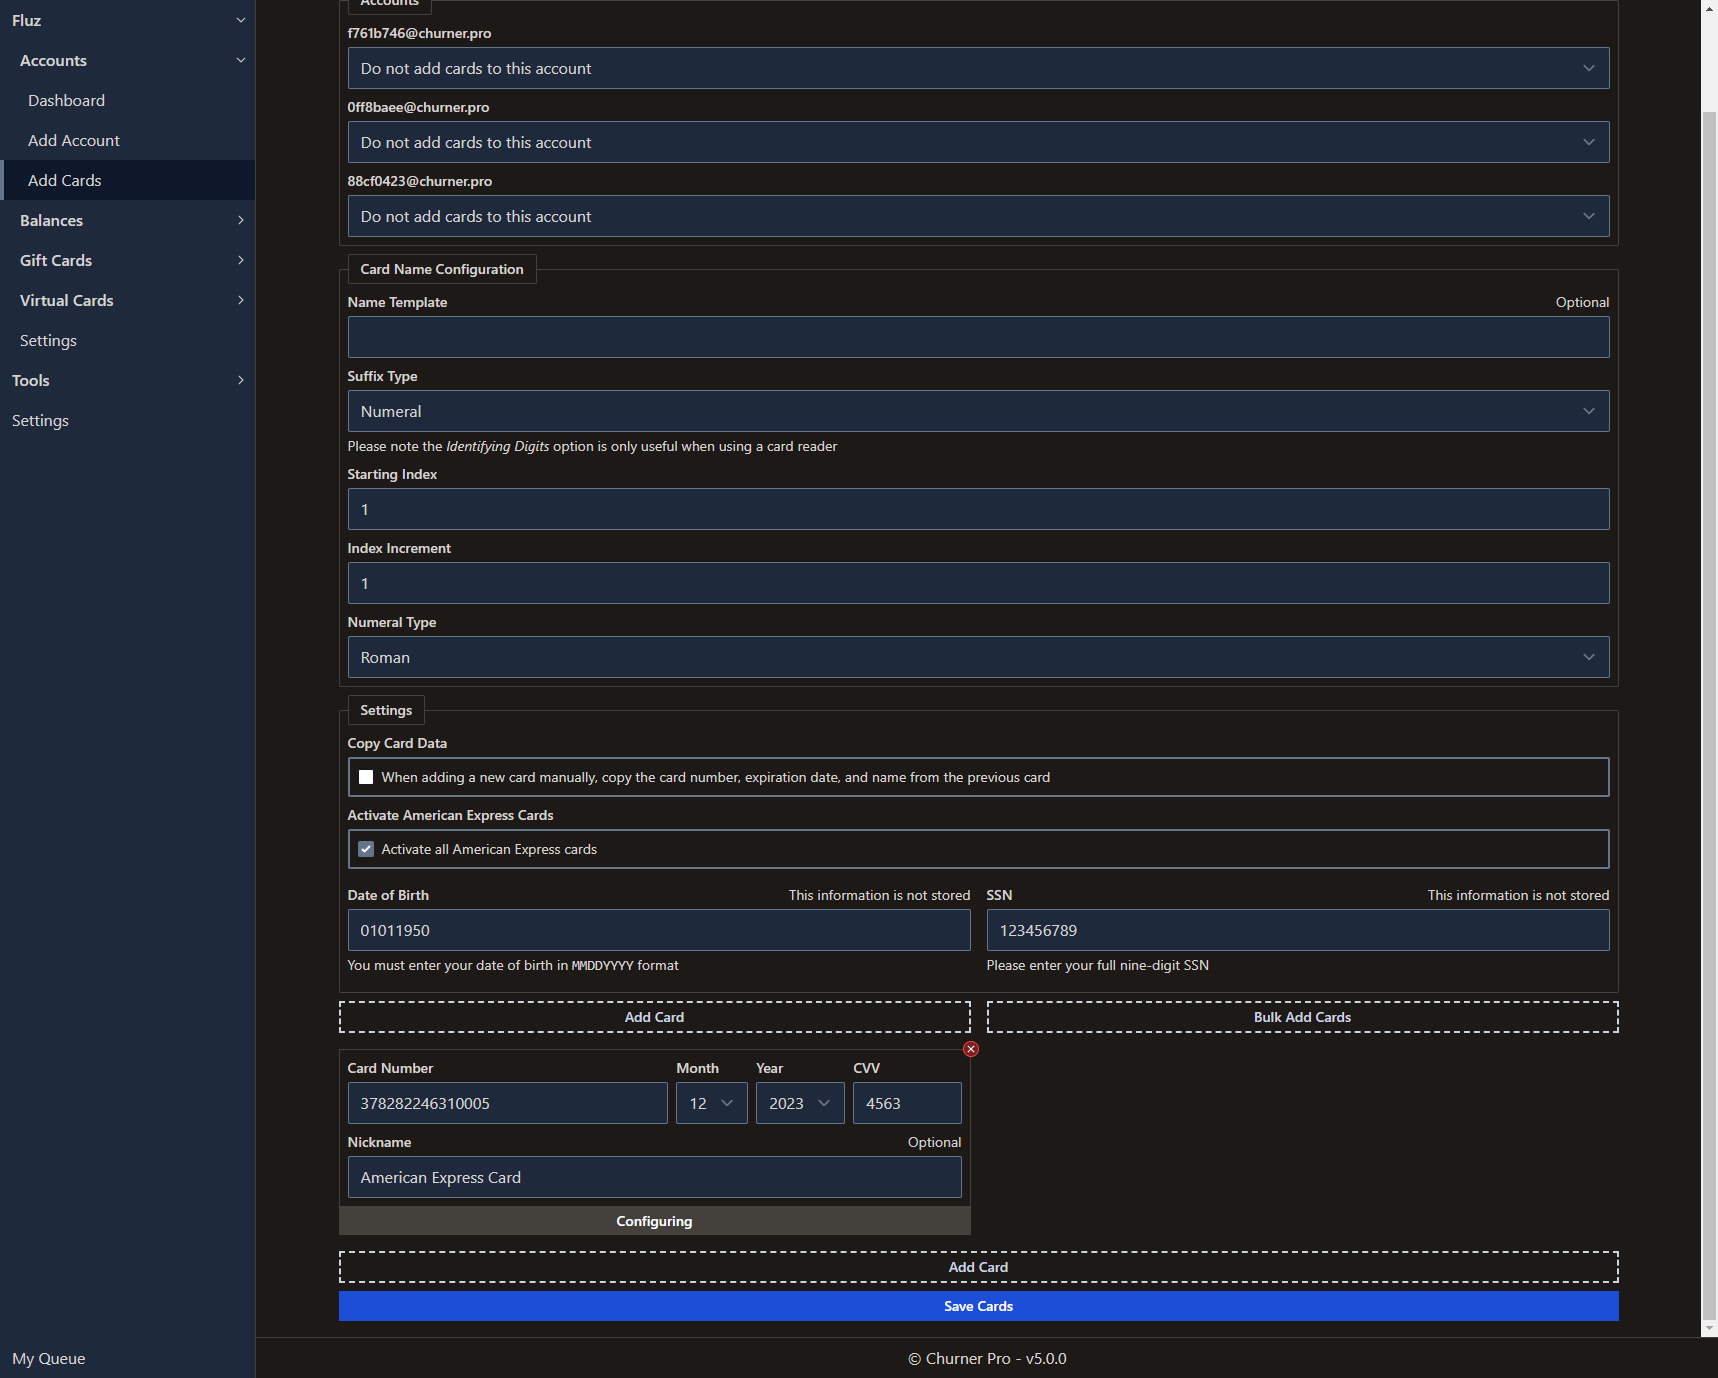Click the blue Save Cards button

pyautogui.click(x=977, y=1306)
